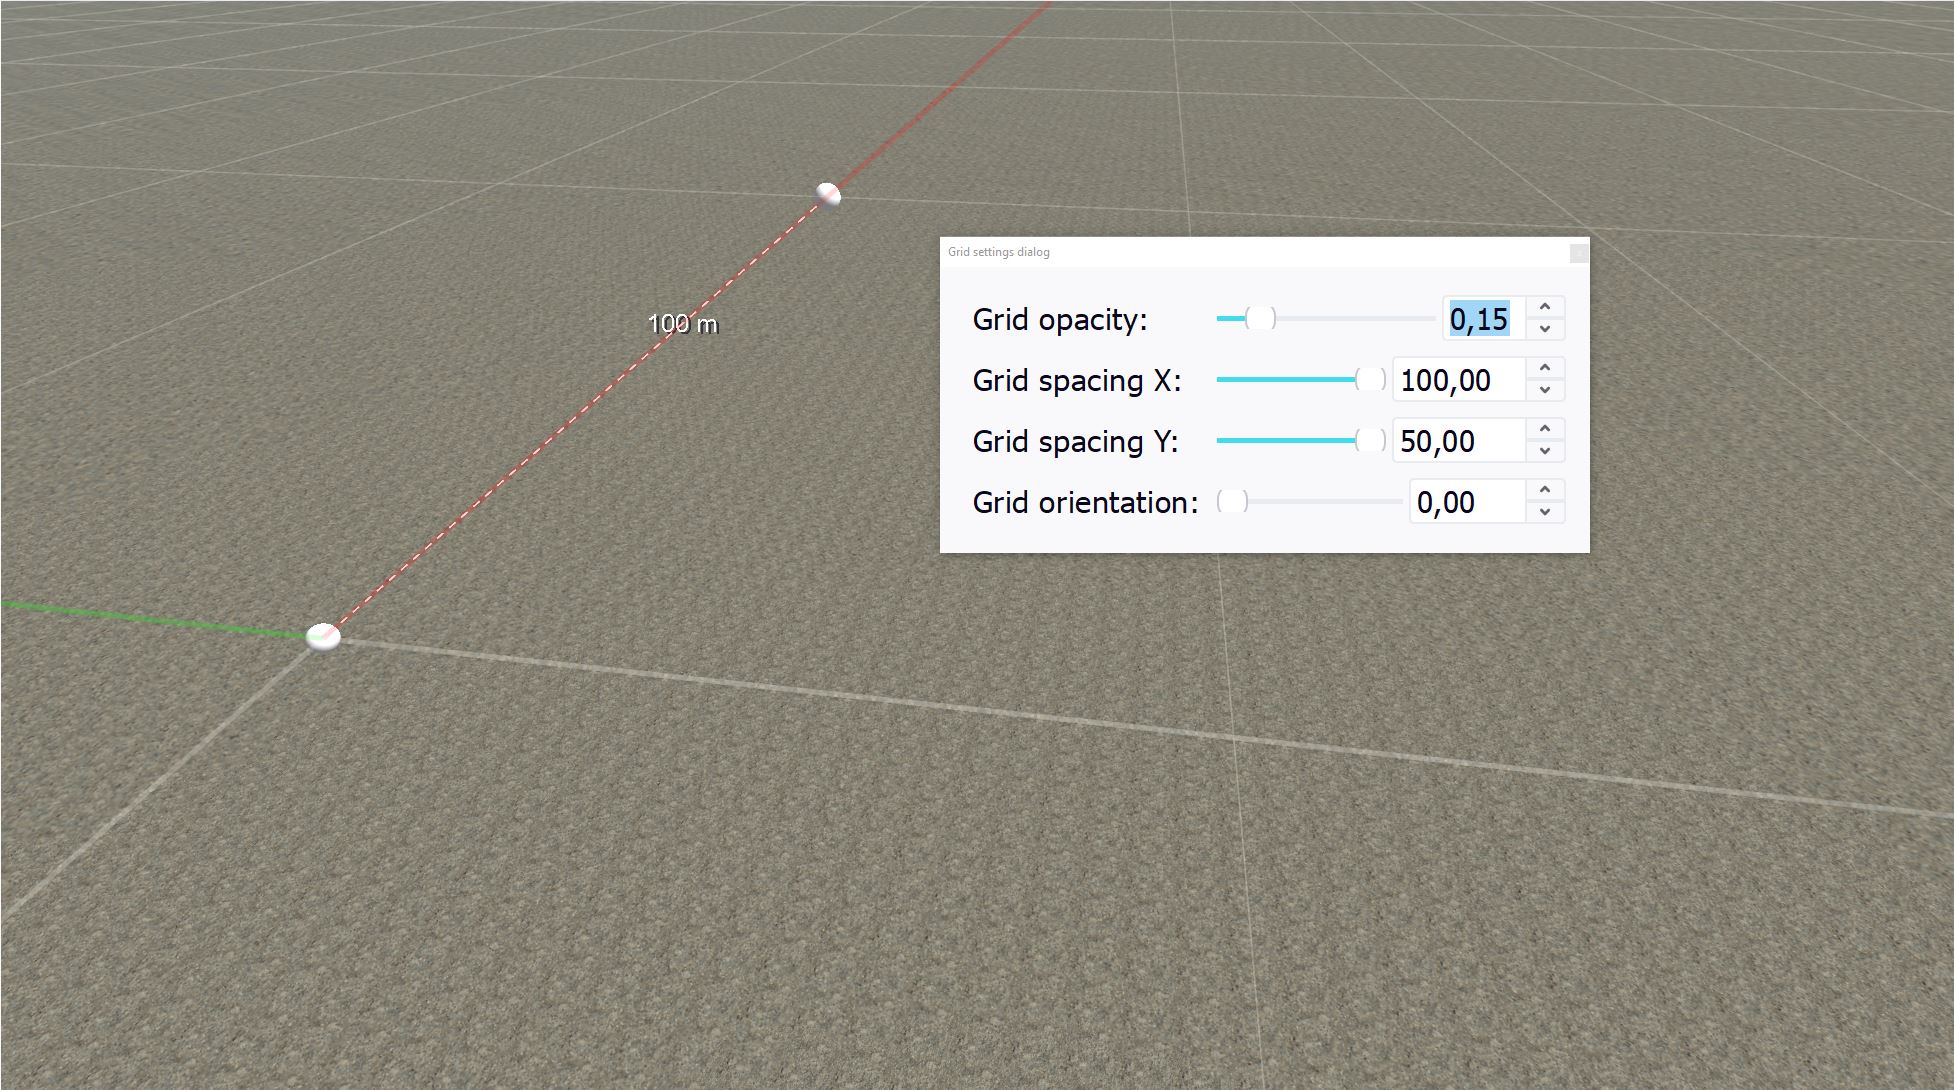Click the Grid spacing X value field
The height and width of the screenshot is (1090, 1954).
1458,380
